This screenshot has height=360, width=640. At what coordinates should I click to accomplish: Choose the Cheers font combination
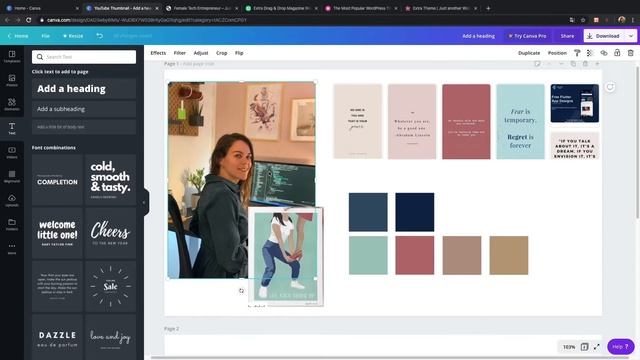(x=110, y=233)
